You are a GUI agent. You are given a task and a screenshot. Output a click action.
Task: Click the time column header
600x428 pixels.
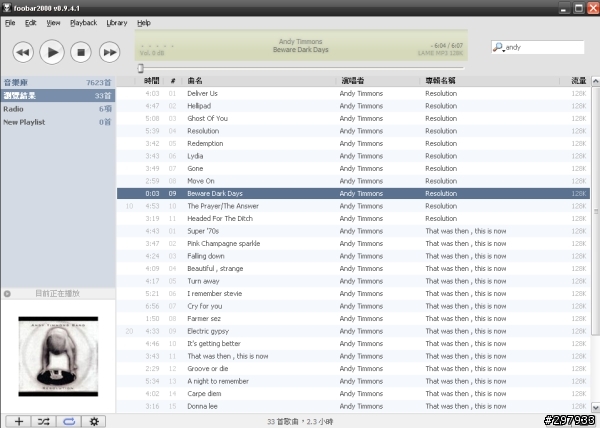click(152, 81)
